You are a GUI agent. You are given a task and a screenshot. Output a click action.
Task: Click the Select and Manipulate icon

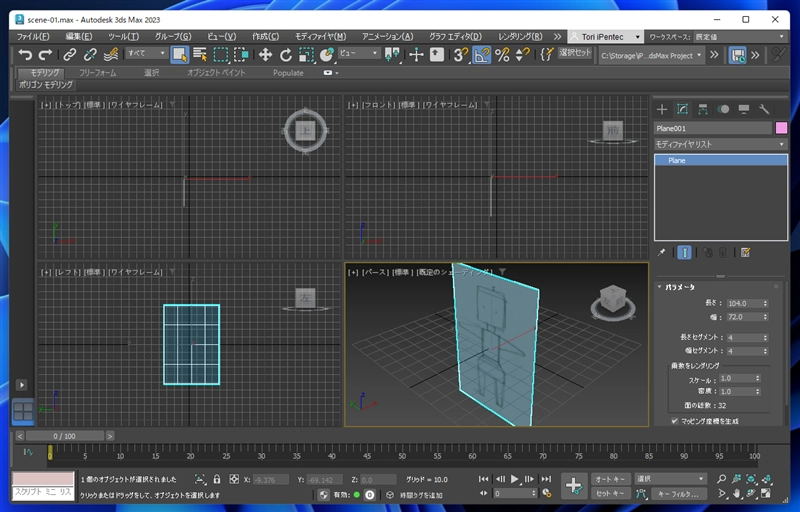pos(416,55)
